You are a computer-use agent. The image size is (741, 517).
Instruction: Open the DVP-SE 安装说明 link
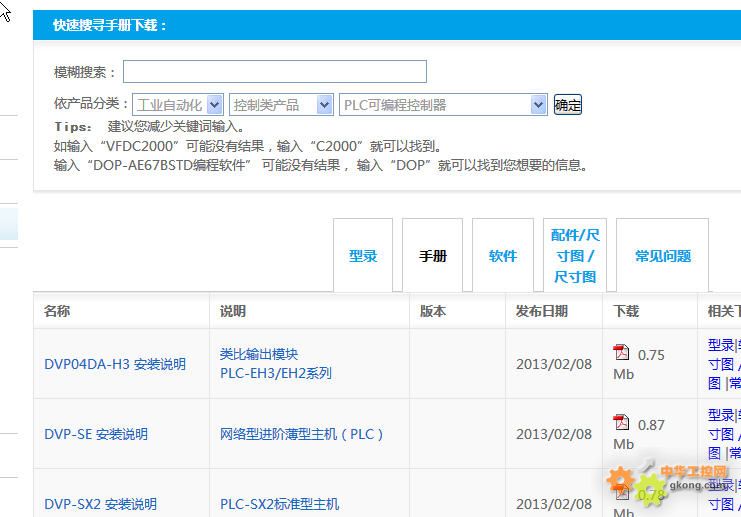[96, 434]
